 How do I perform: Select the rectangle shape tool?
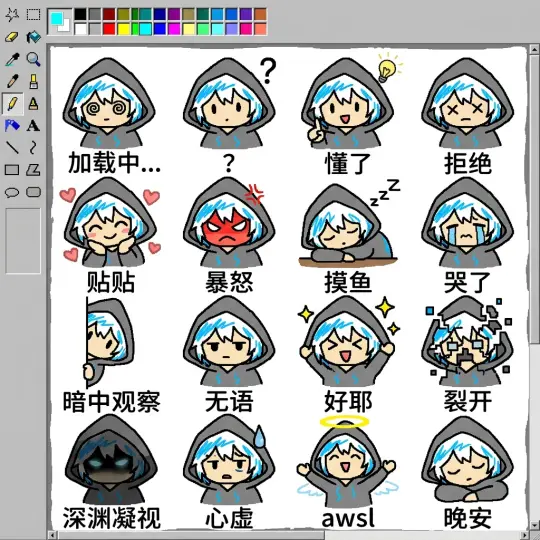pos(12,170)
